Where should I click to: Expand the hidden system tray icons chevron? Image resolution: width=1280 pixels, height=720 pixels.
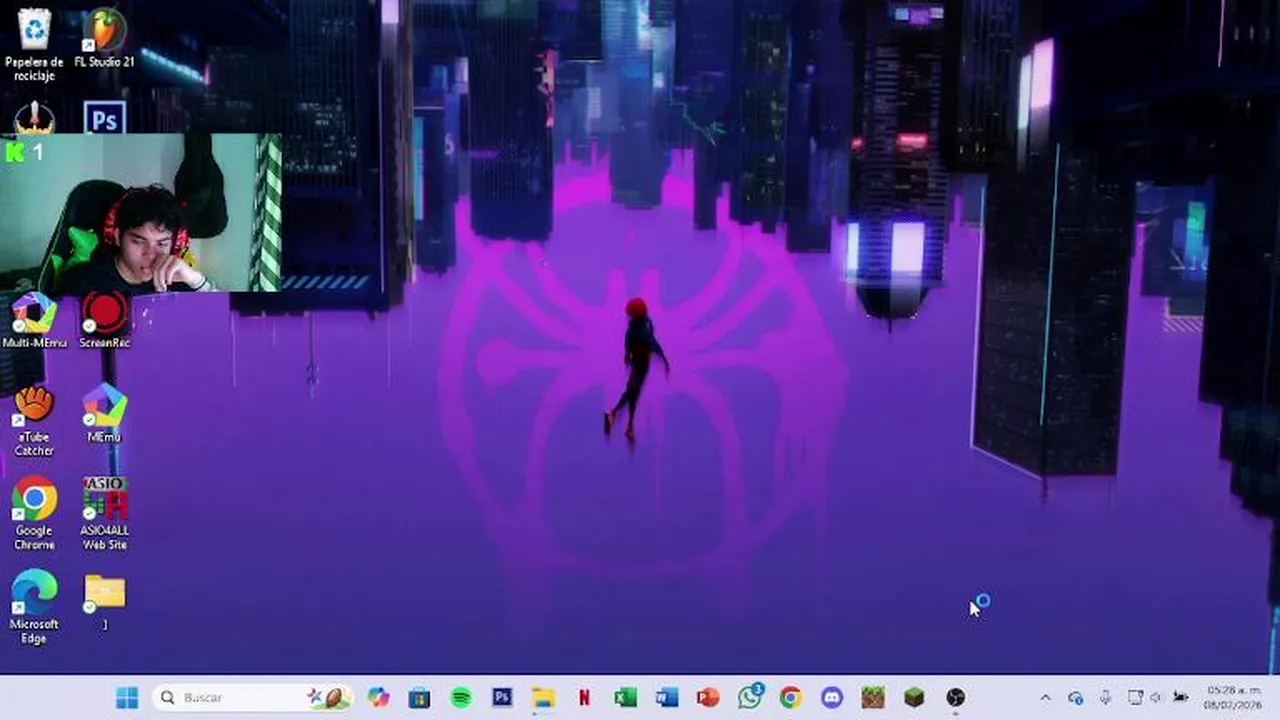1046,698
